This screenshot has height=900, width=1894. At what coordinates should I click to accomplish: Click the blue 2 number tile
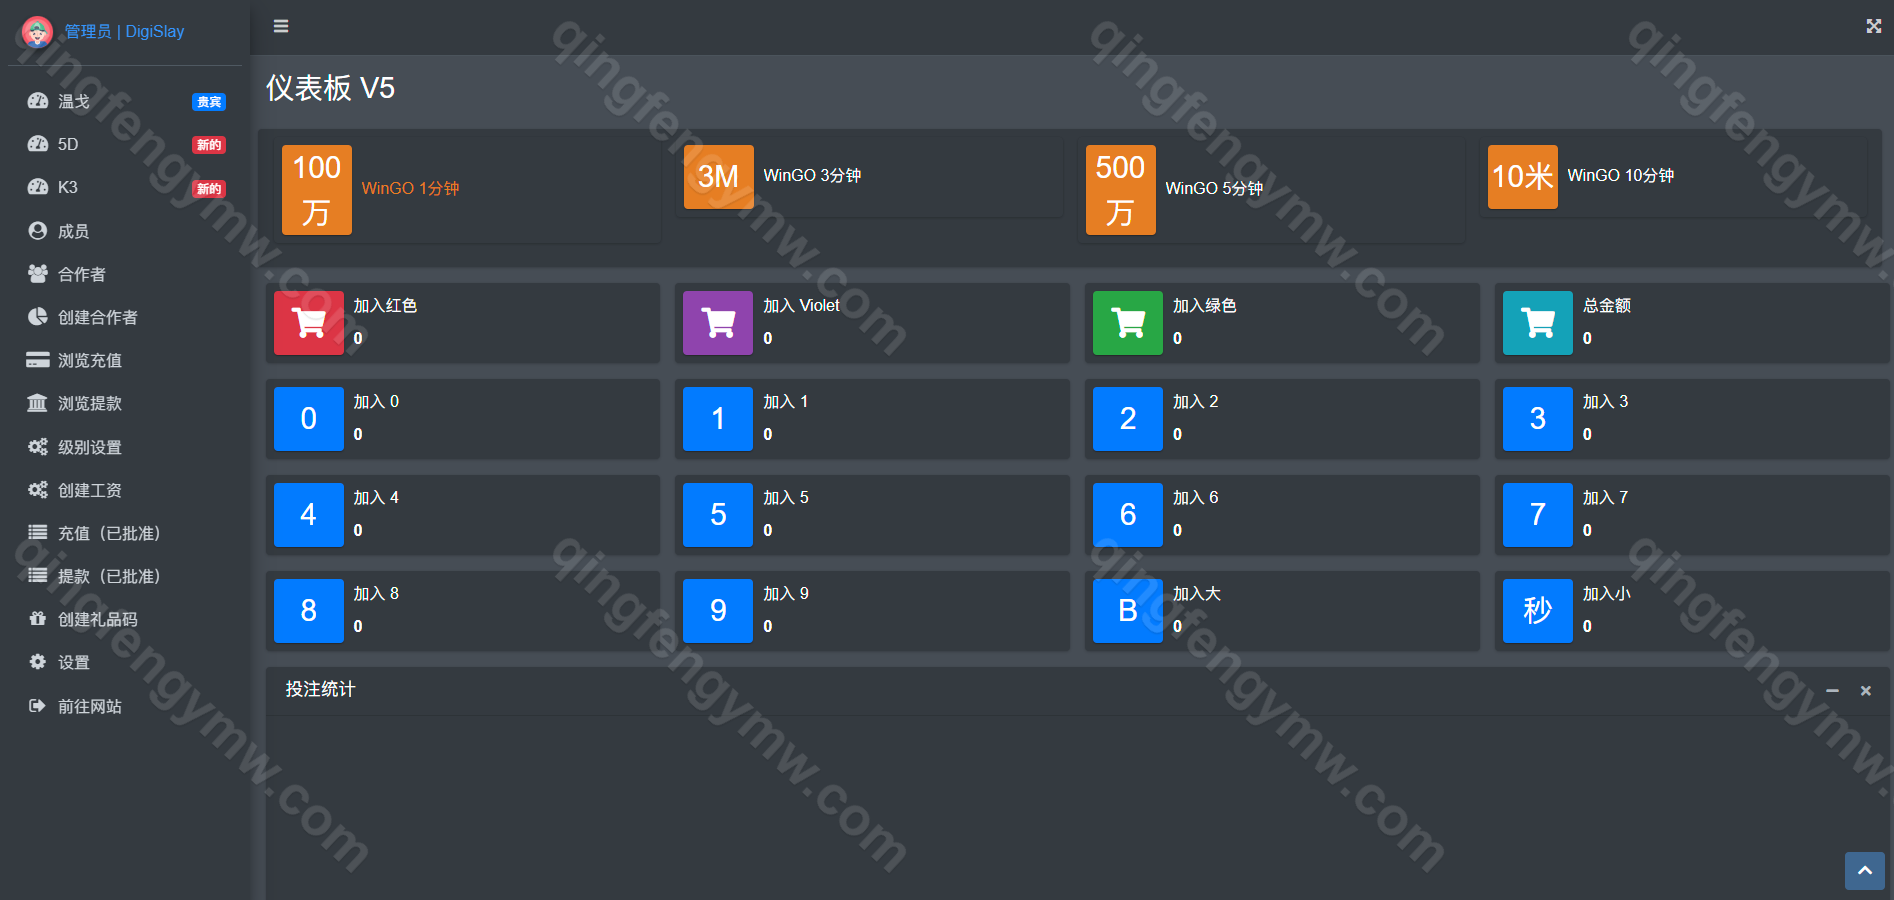pyautogui.click(x=1128, y=419)
